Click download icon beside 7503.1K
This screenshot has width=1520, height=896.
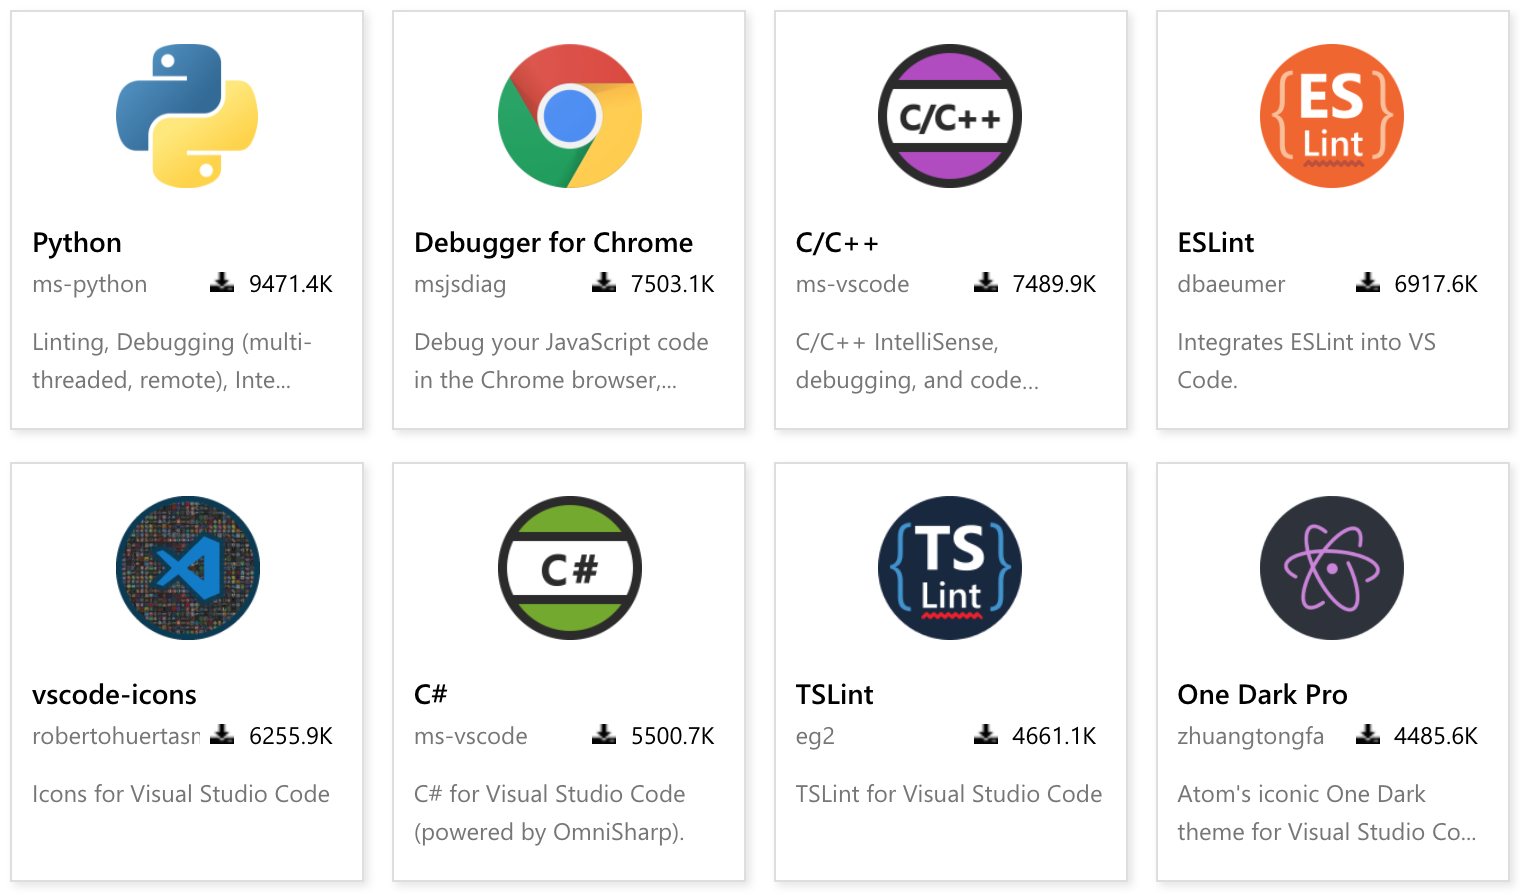pos(604,283)
